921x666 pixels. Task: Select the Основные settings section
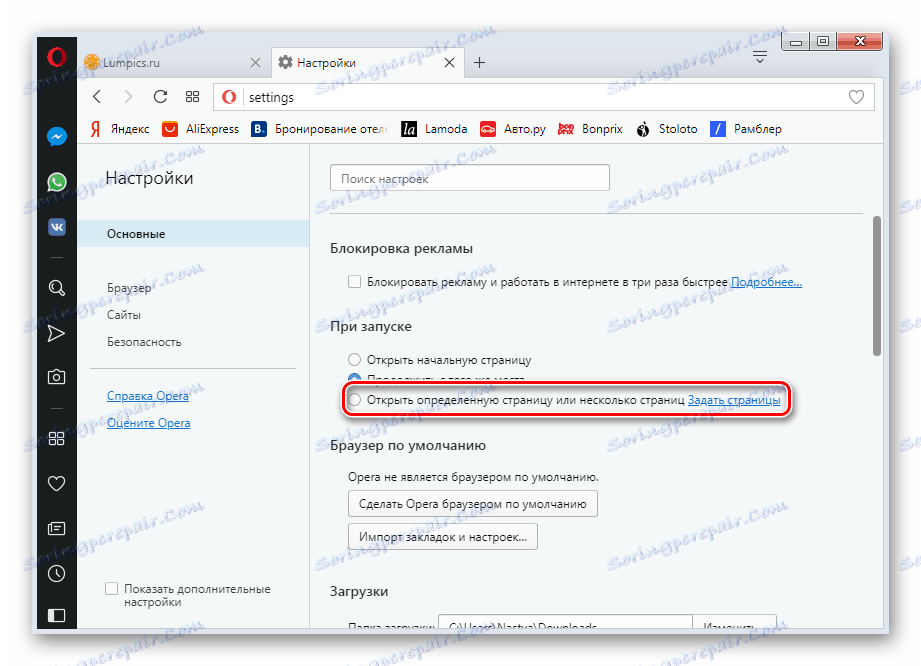point(193,234)
